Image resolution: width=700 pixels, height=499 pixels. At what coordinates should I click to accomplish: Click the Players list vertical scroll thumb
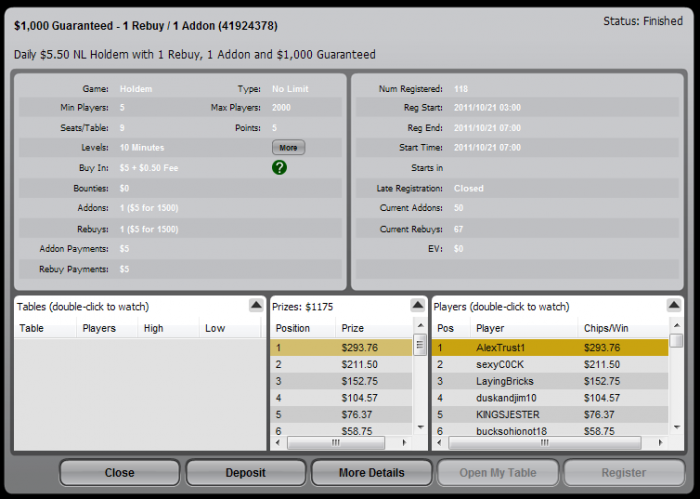coord(677,341)
